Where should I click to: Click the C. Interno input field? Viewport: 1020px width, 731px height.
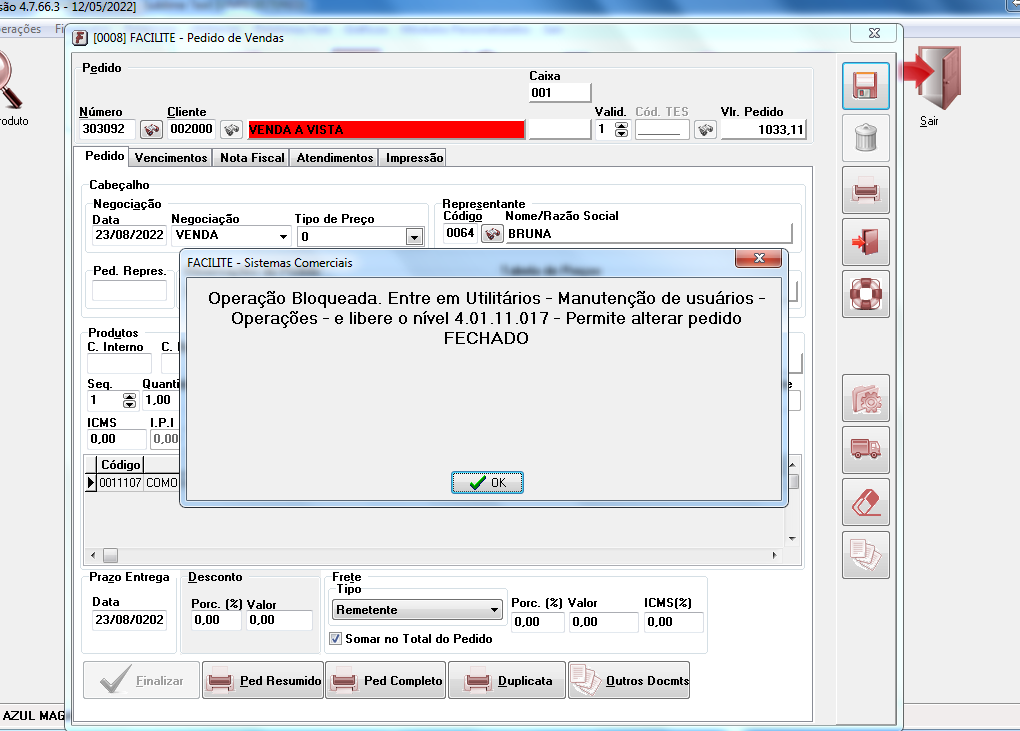119,364
